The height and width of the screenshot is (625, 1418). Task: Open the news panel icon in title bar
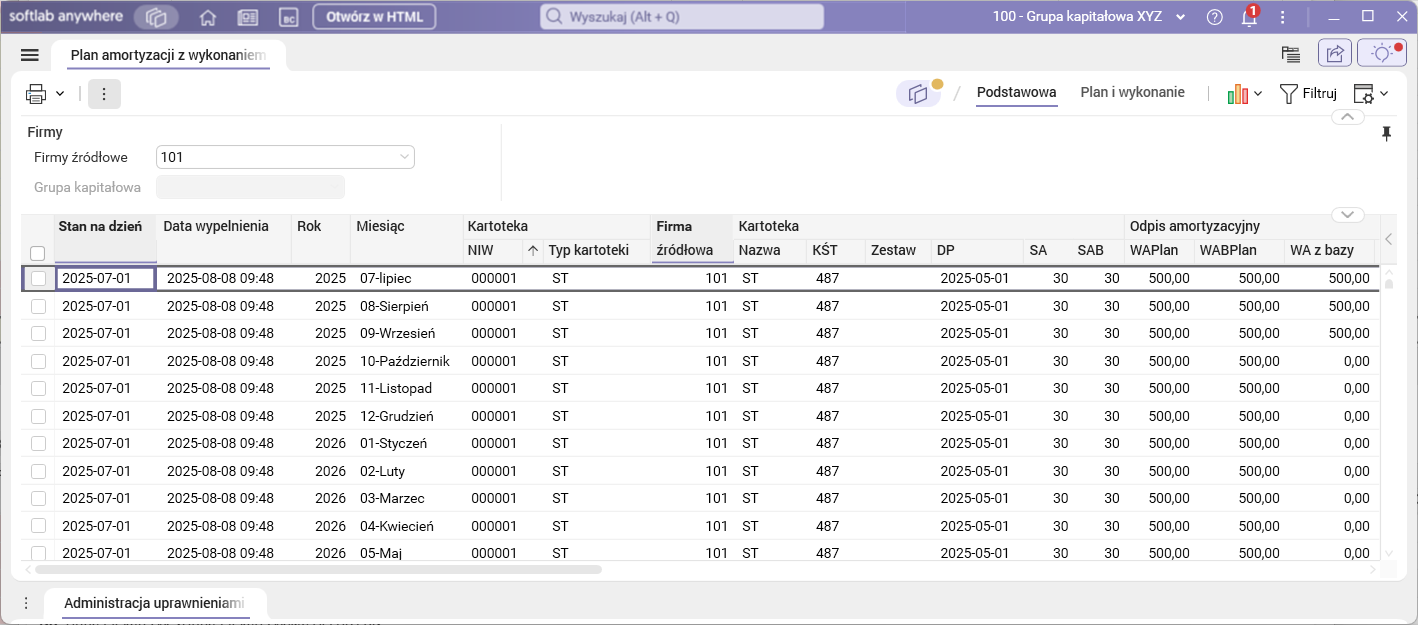pyautogui.click(x=248, y=17)
